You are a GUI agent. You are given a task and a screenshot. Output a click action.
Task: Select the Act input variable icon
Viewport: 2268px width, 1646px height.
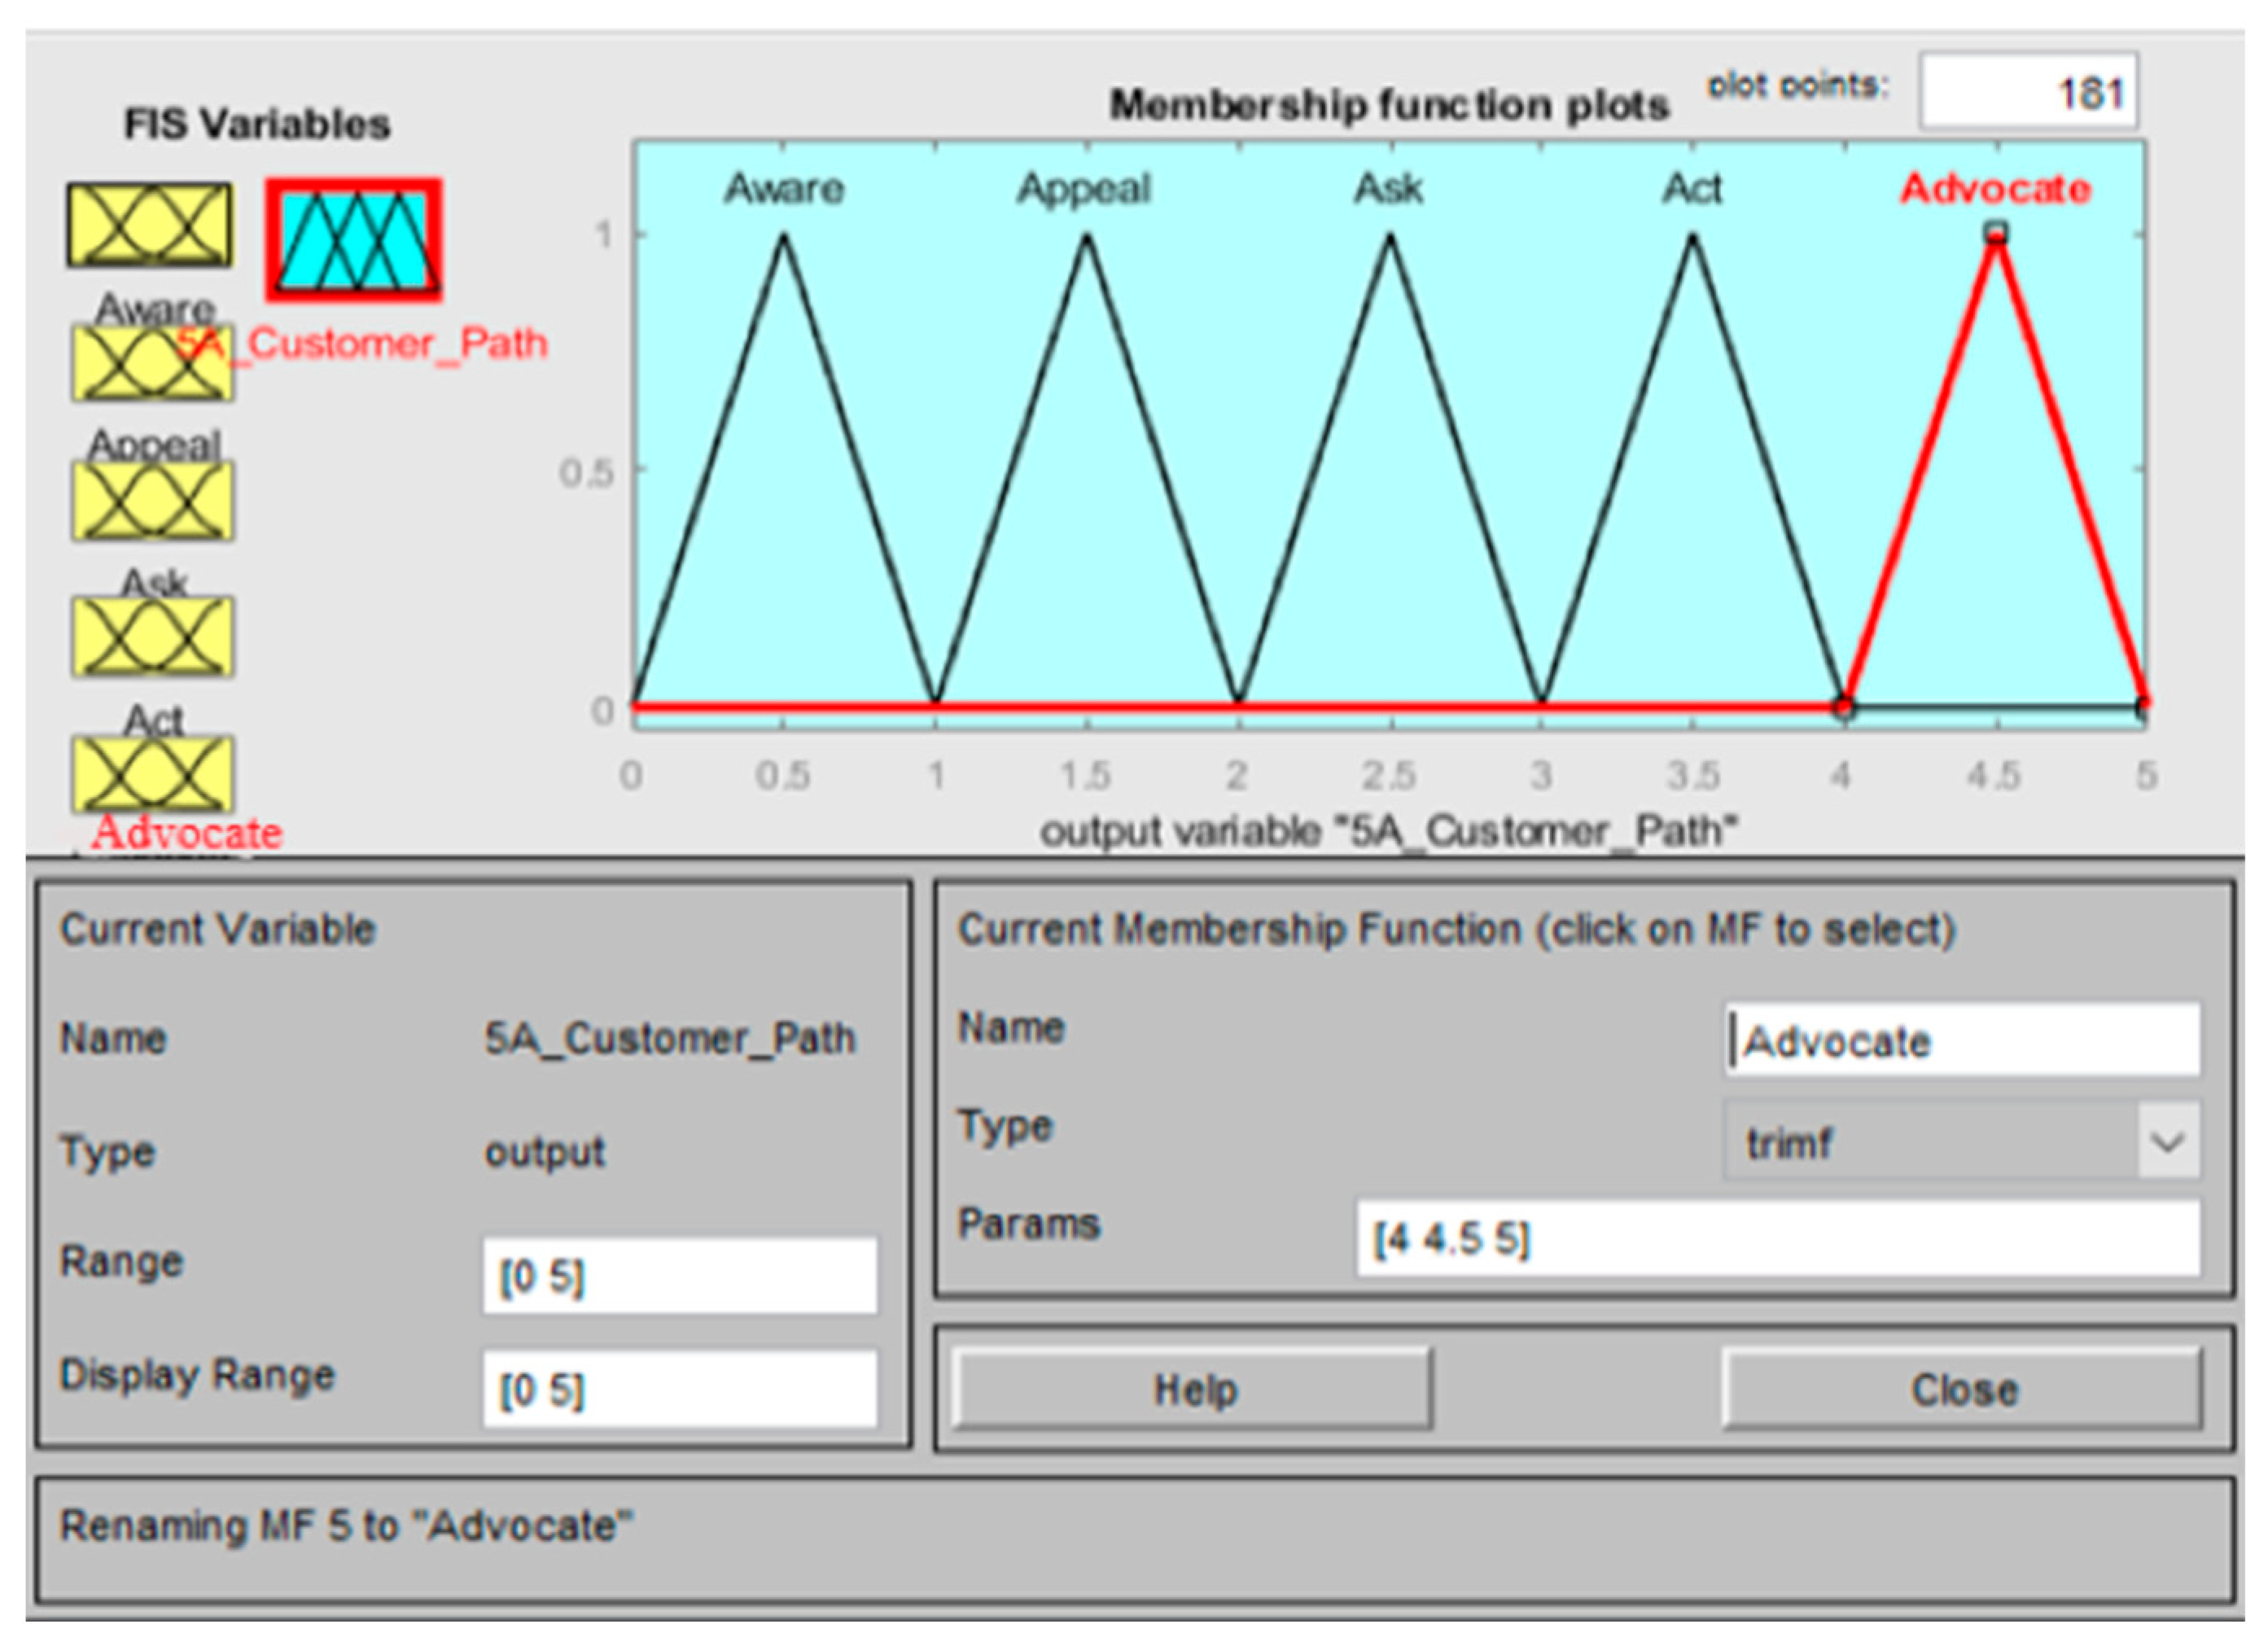[x=152, y=637]
